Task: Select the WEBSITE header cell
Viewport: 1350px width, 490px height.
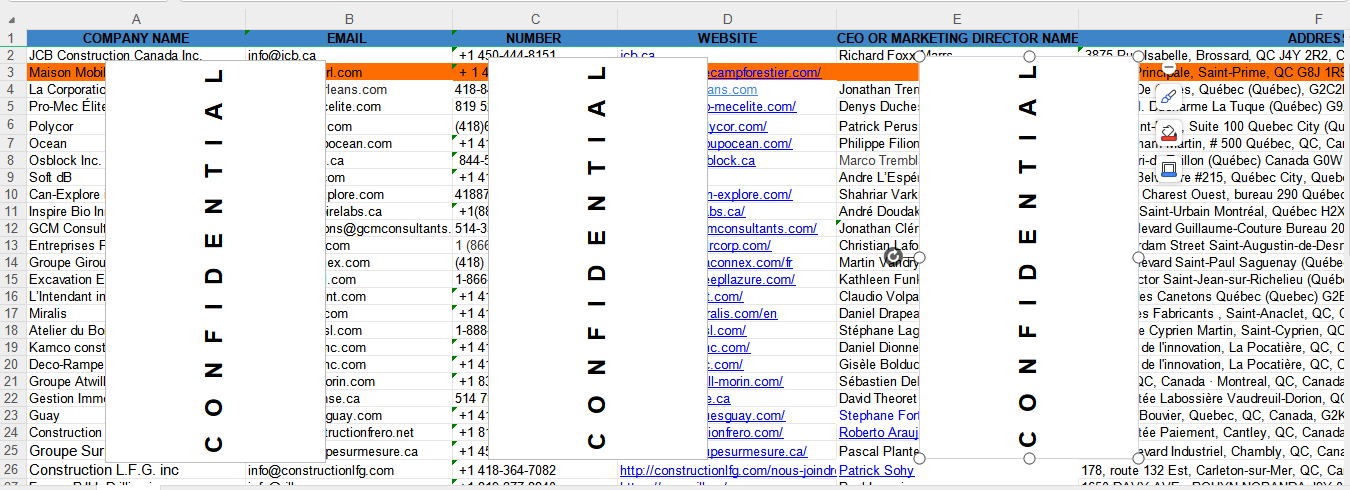Action: [726, 39]
